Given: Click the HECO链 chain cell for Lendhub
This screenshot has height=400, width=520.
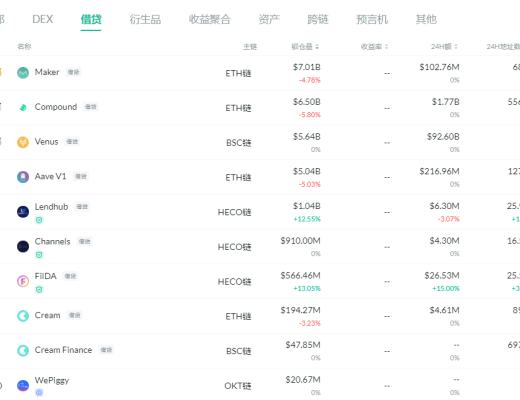Looking at the screenshot, I should [234, 212].
